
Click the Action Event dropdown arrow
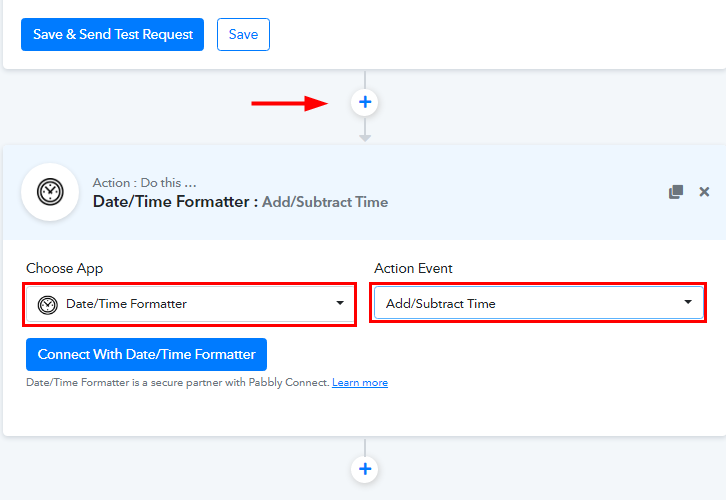[688, 302]
